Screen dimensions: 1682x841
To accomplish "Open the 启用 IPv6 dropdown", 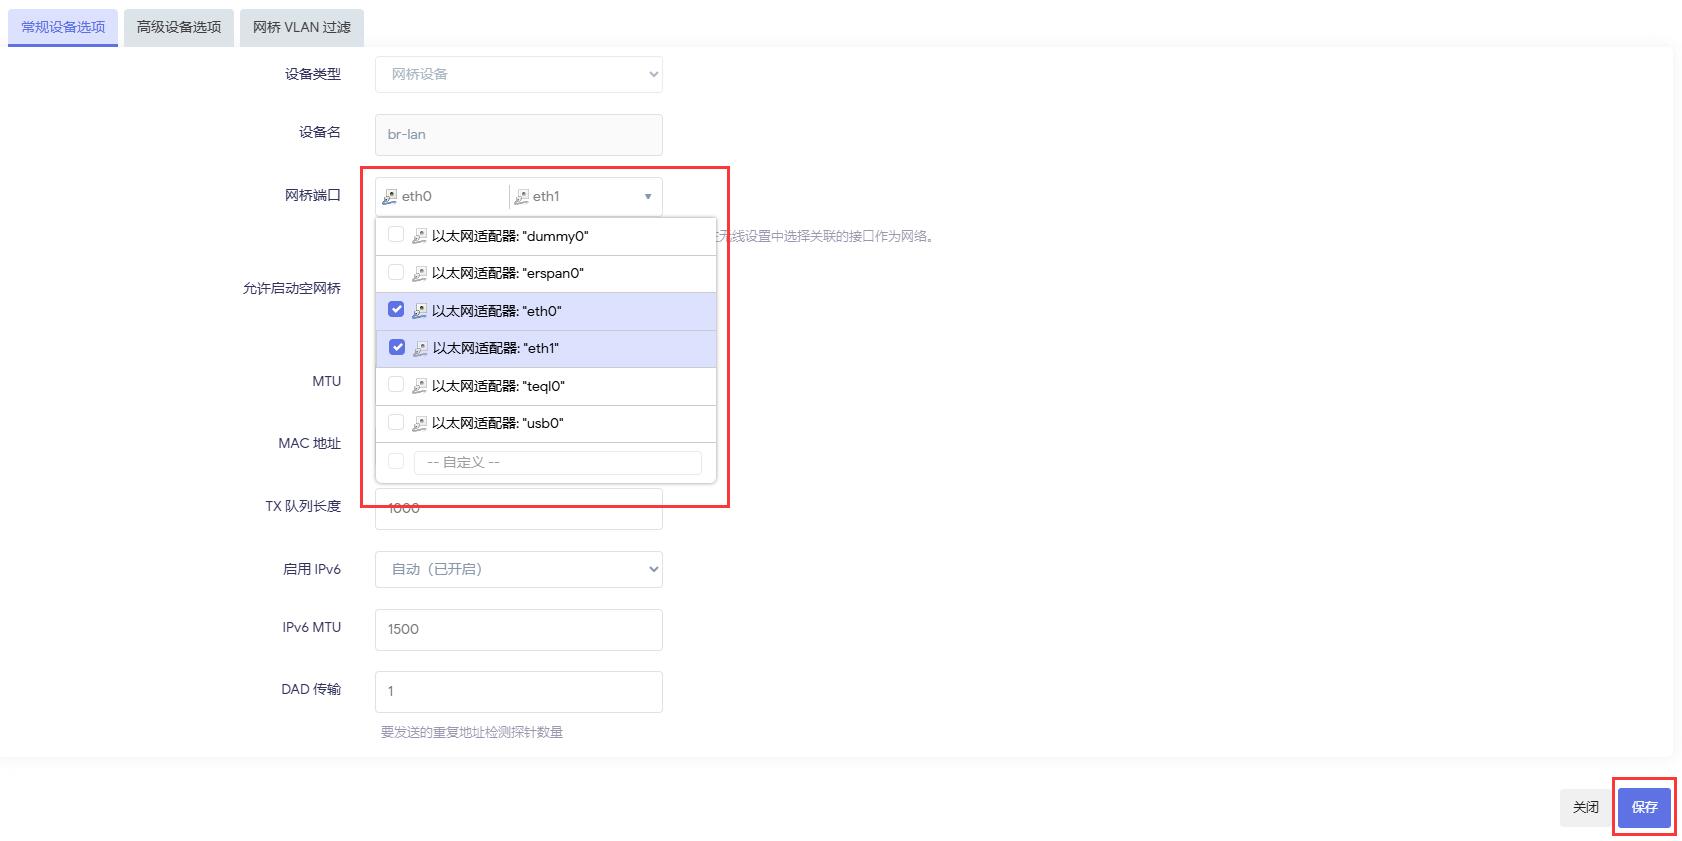I will pos(518,569).
